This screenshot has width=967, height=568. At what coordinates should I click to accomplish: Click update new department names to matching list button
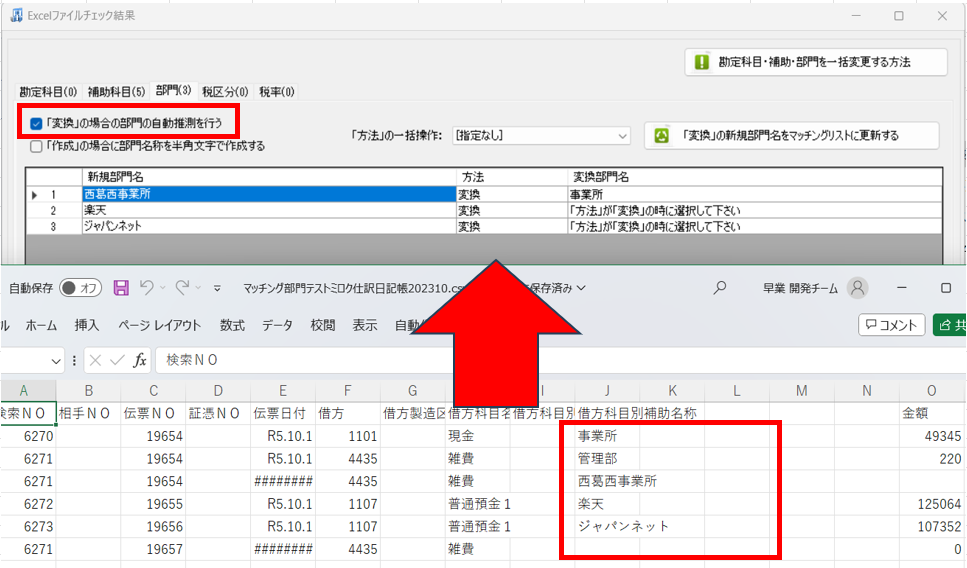tap(792, 136)
